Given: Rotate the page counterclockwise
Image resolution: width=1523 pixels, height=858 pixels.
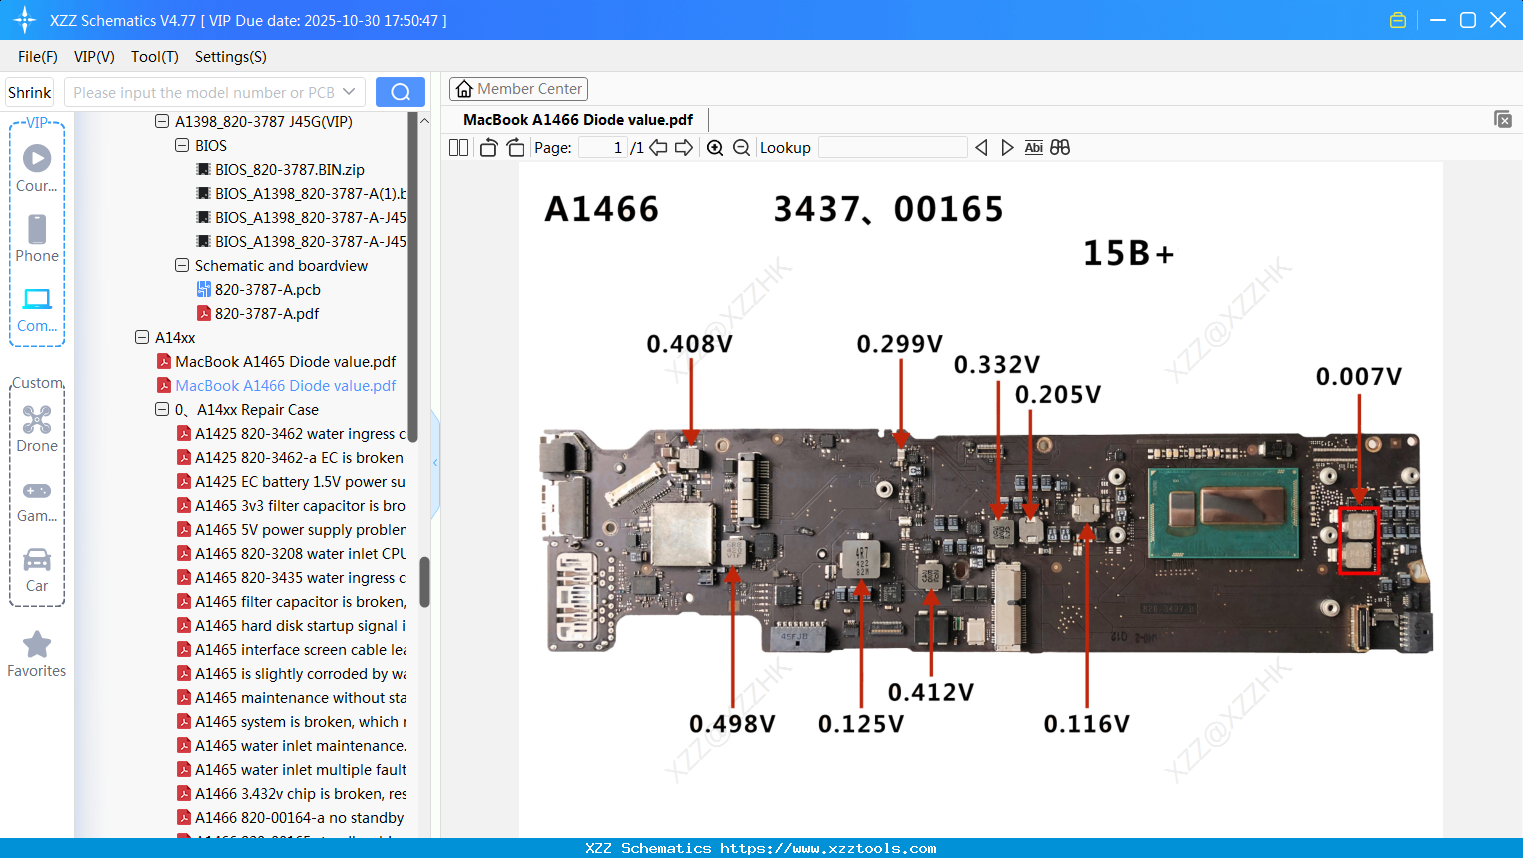Looking at the screenshot, I should coord(488,147).
